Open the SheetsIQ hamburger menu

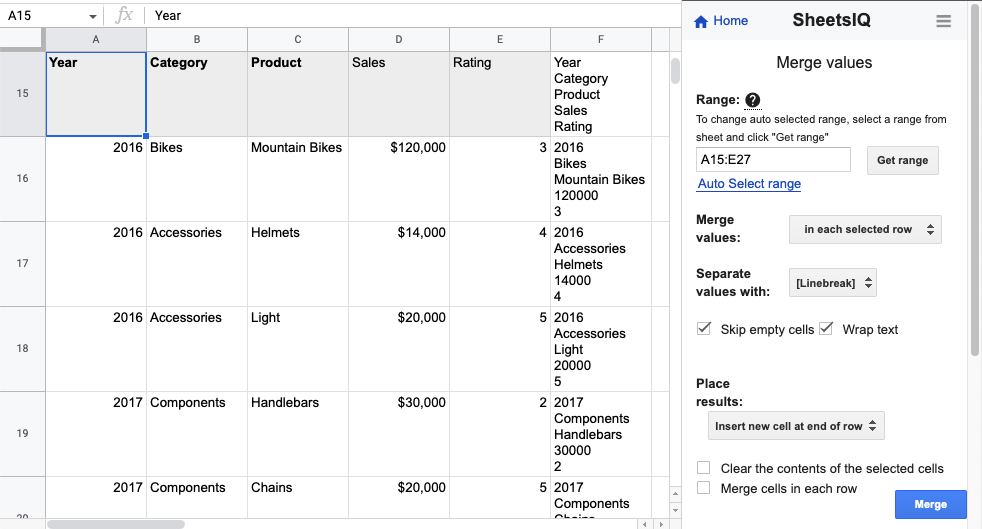pyautogui.click(x=943, y=21)
